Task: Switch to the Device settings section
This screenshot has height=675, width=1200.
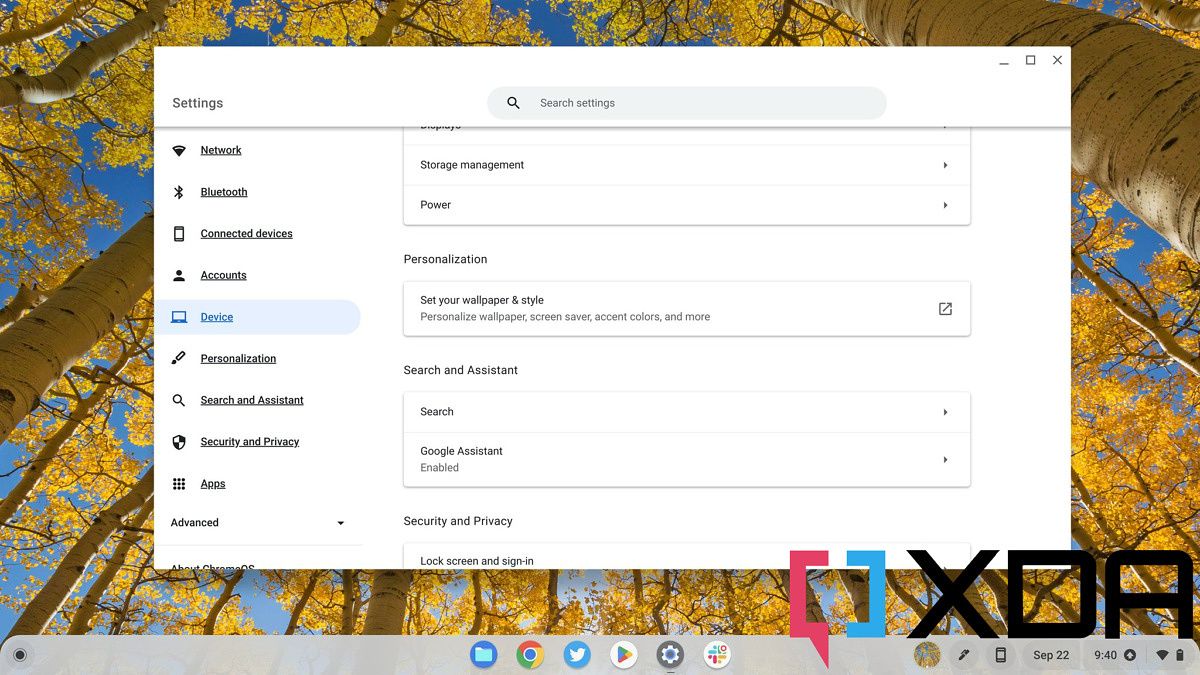Action: tap(216, 316)
